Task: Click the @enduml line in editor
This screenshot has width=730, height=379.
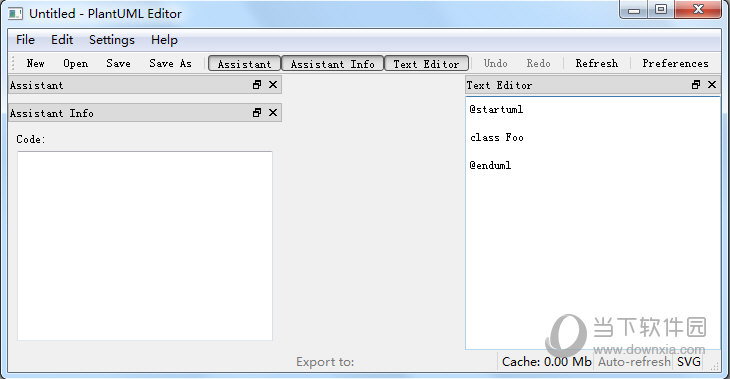Action: [x=490, y=165]
